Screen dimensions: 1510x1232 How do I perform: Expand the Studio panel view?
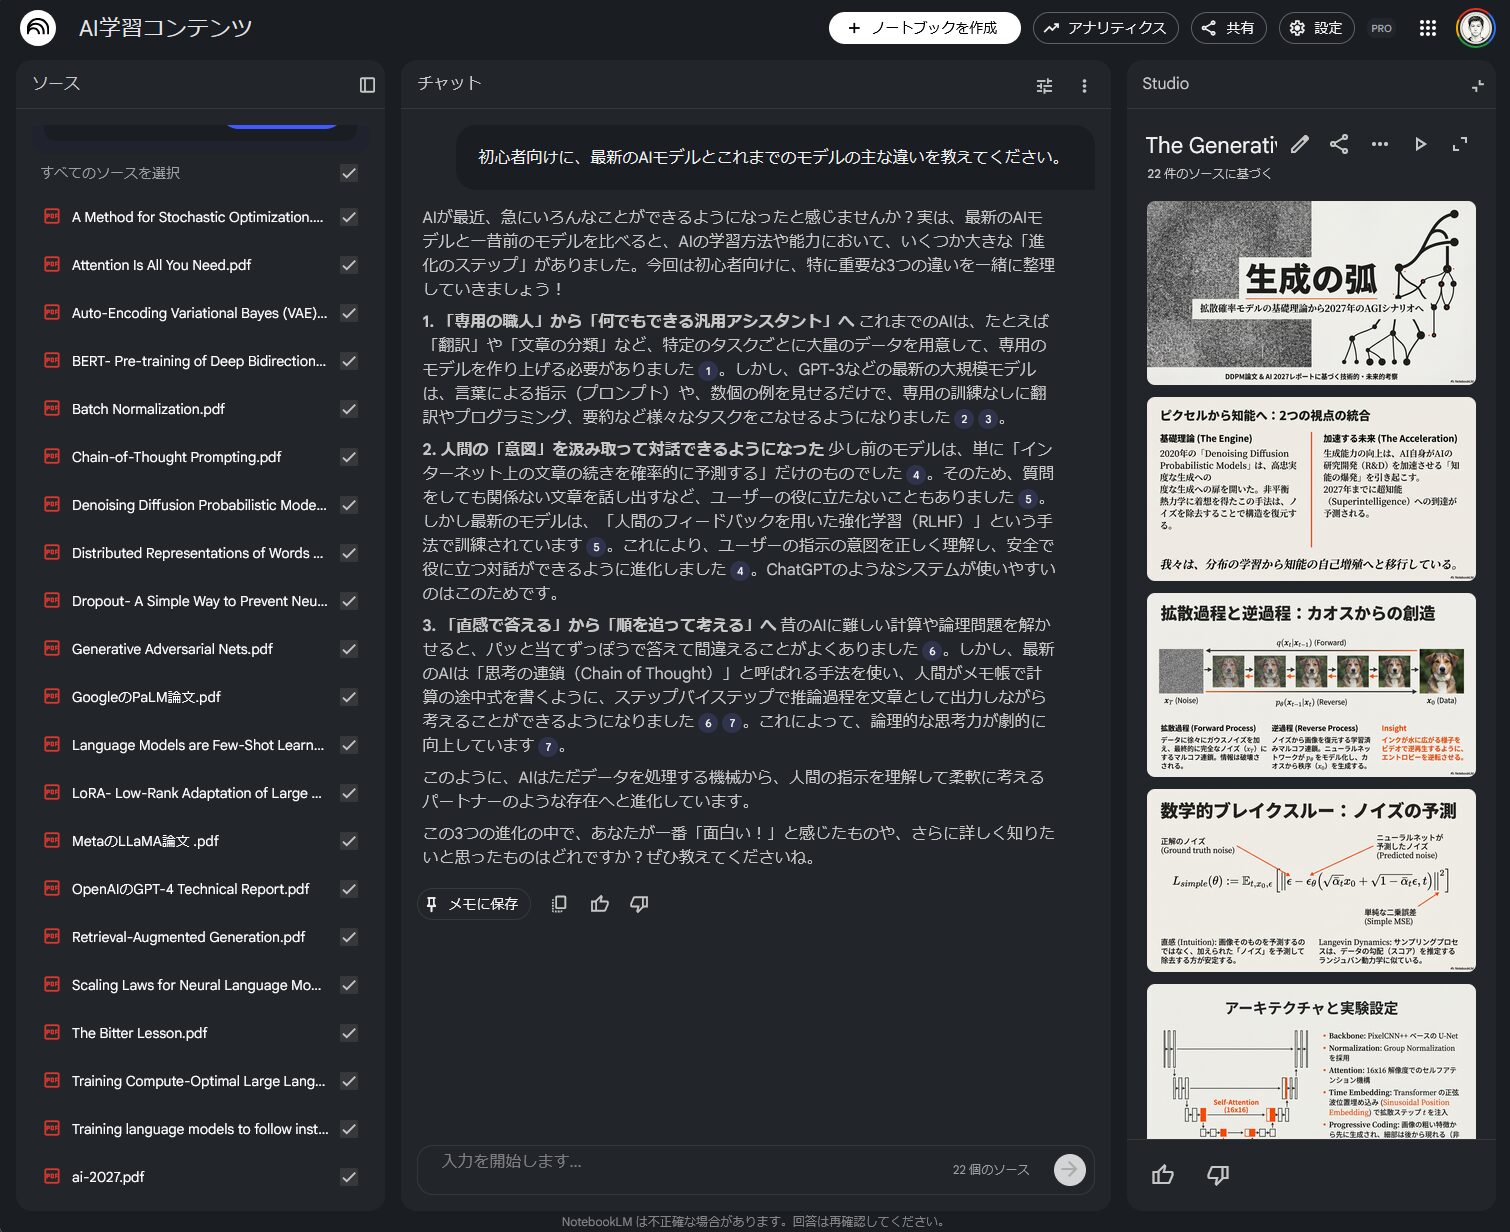click(1459, 145)
